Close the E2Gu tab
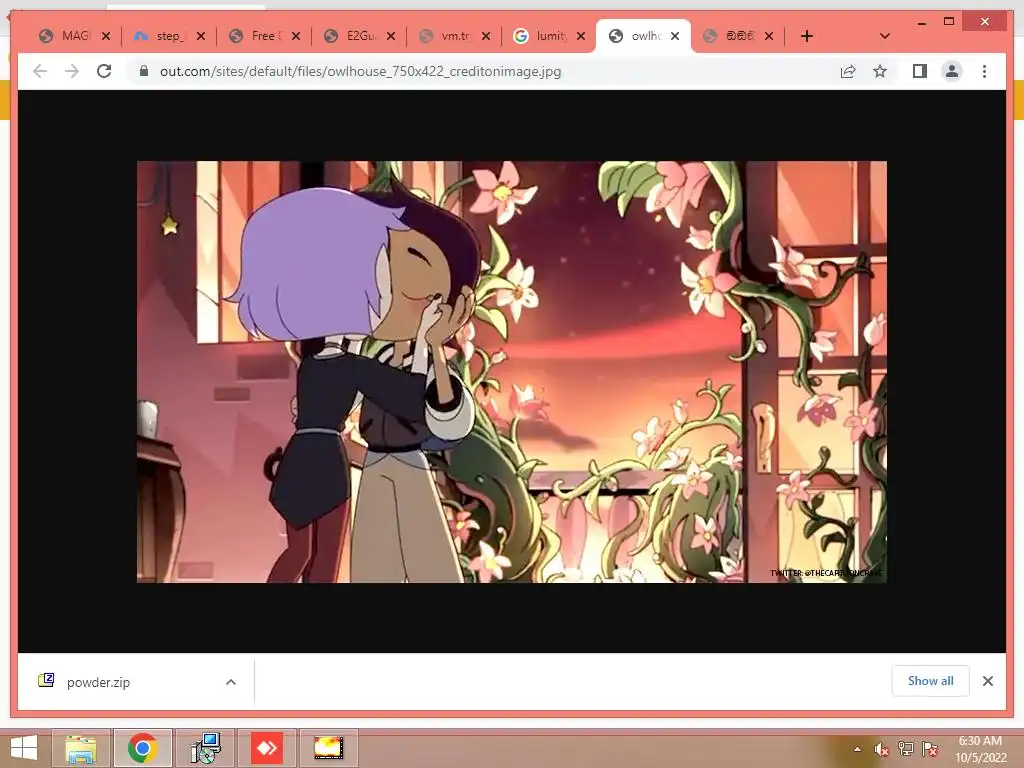The image size is (1024, 768). 391,36
